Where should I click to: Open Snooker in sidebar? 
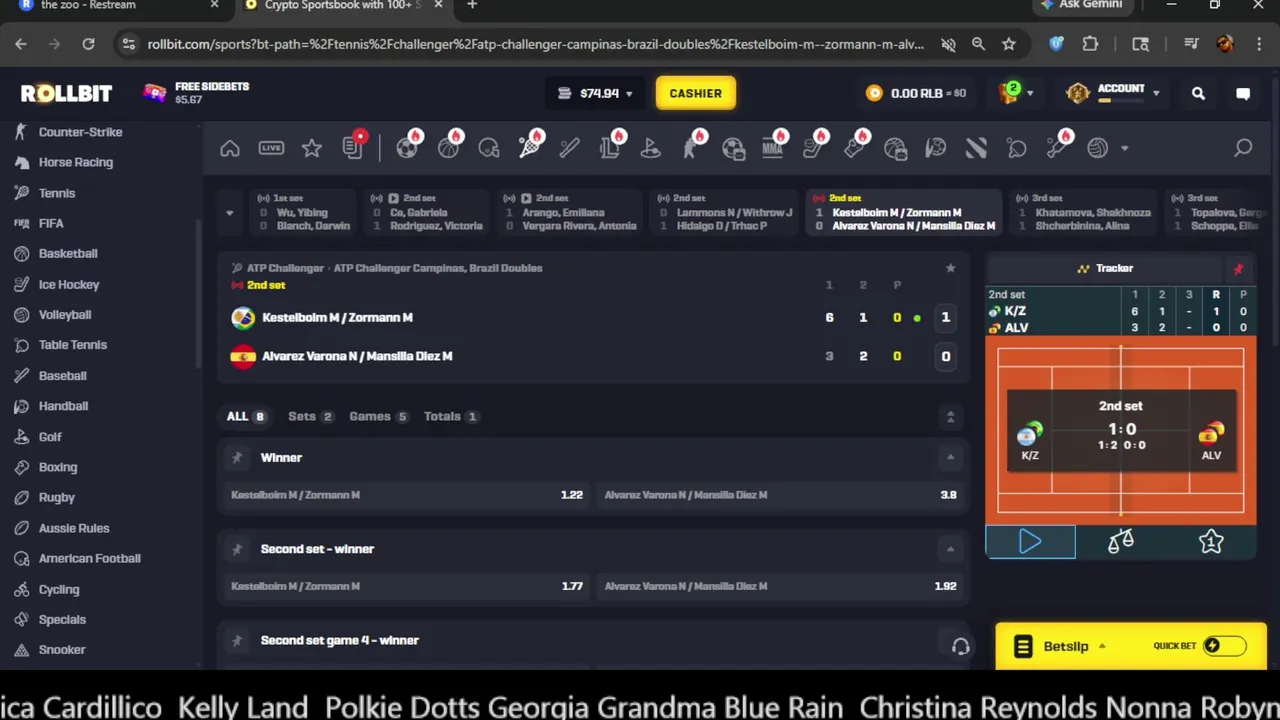click(x=61, y=650)
